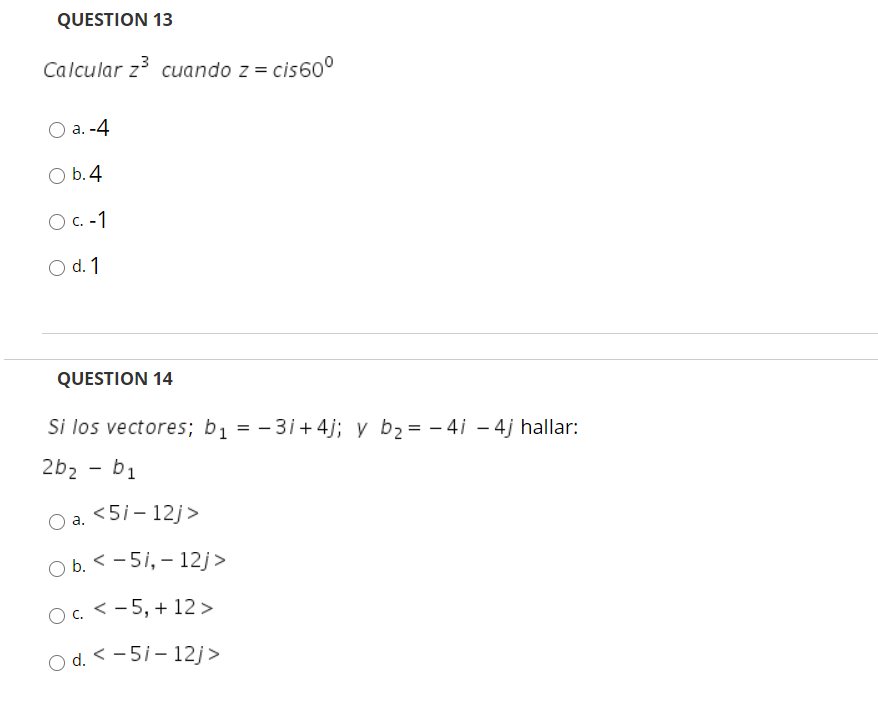Click the label -1 next to option c
Screen dimensions: 878x710
point(97,220)
